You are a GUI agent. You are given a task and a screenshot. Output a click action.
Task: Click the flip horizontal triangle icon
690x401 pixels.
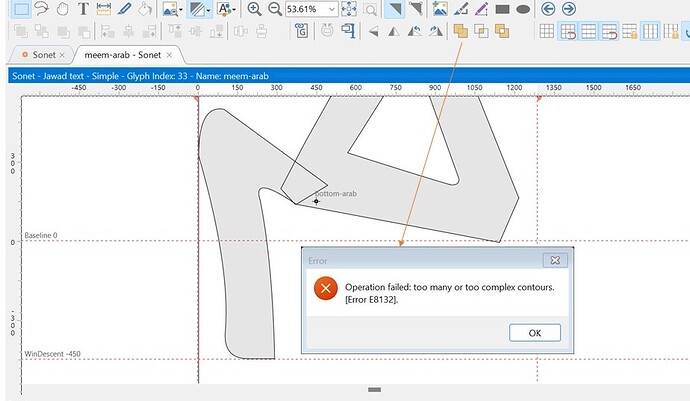pos(374,32)
